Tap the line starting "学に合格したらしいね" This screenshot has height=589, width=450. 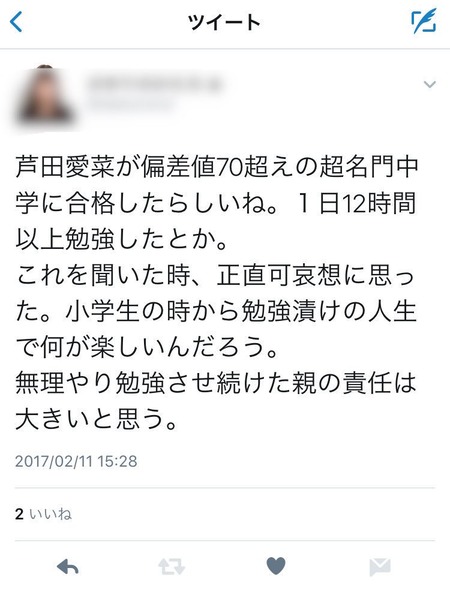[x=216, y=203]
